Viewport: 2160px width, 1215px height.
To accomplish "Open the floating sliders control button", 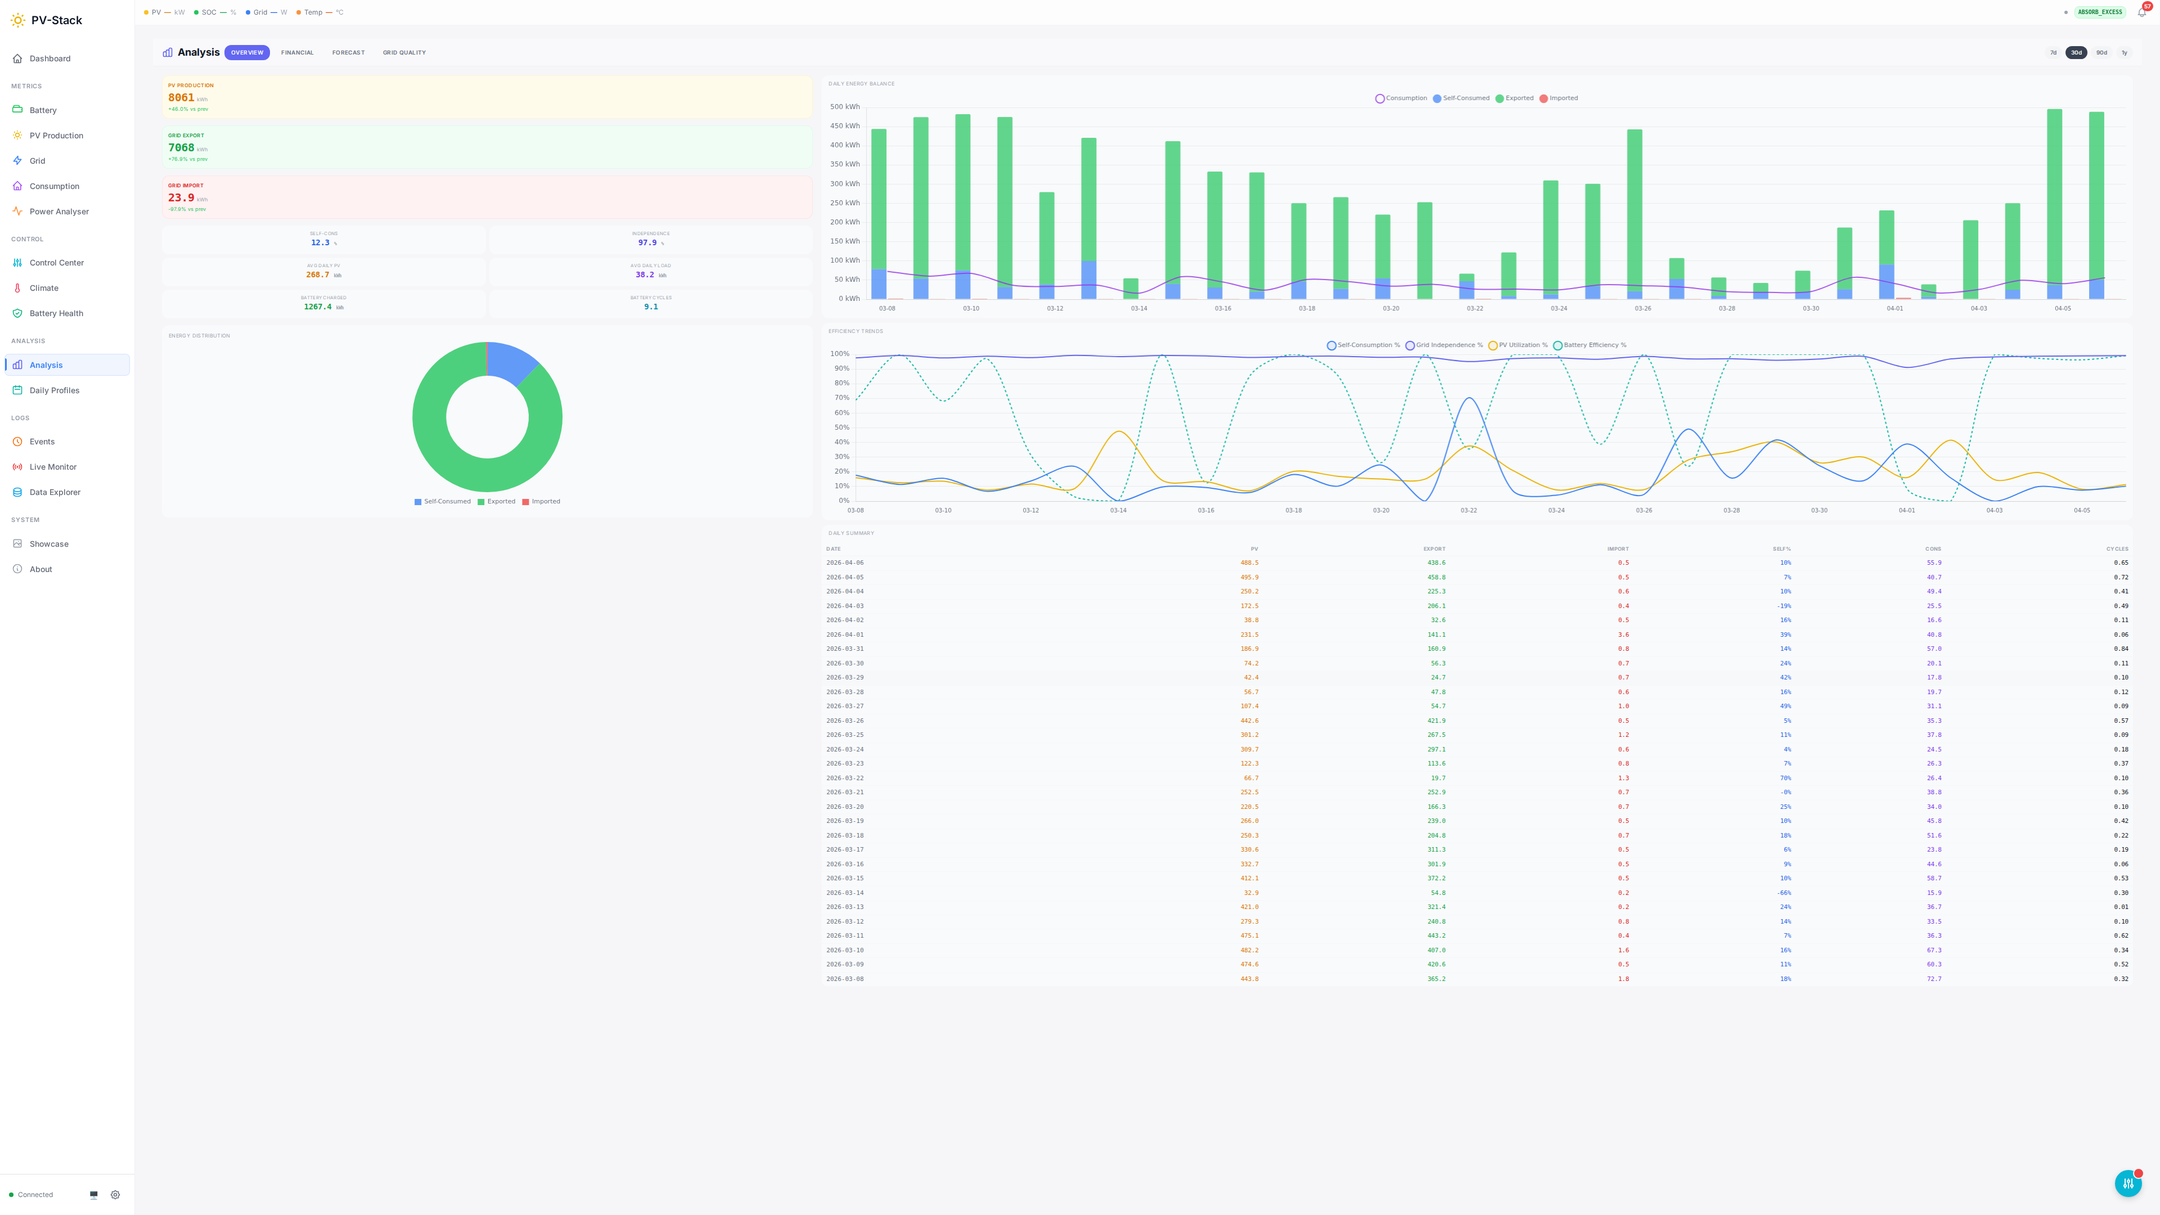I will coord(2127,1183).
